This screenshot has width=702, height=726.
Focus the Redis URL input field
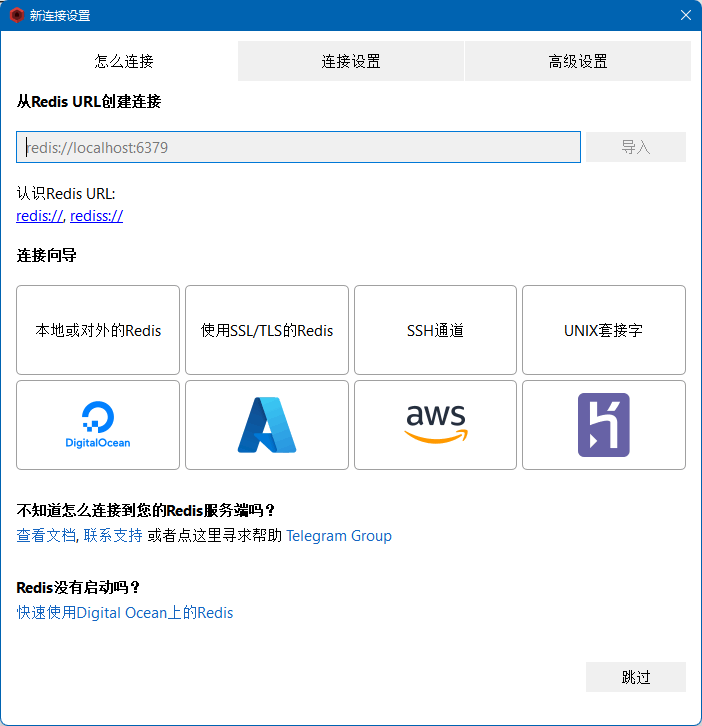click(x=298, y=147)
